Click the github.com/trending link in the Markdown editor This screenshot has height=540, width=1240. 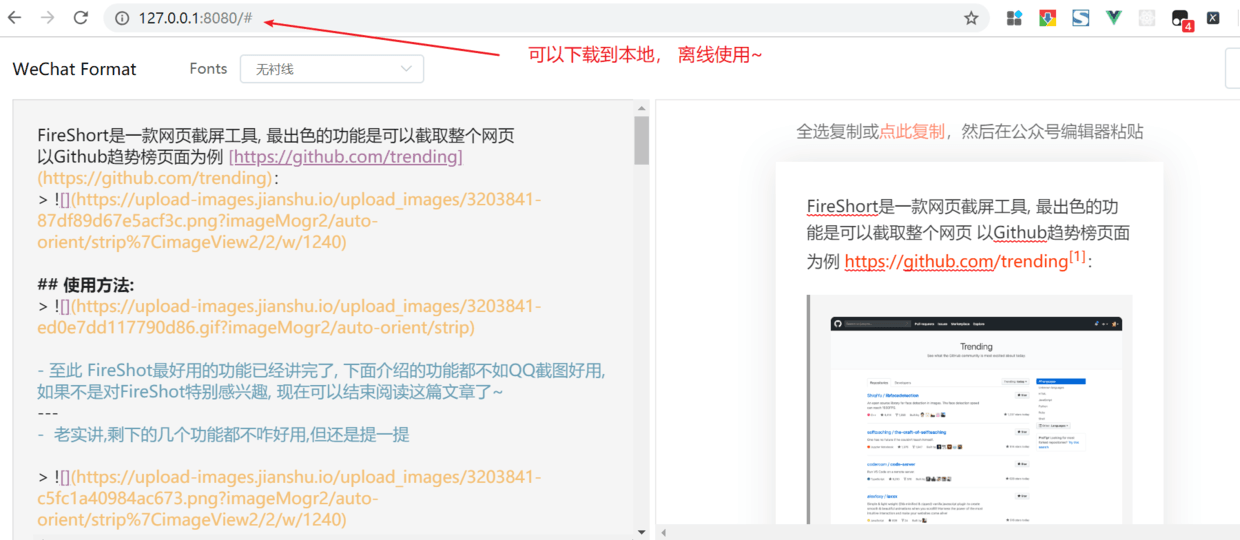(346, 157)
